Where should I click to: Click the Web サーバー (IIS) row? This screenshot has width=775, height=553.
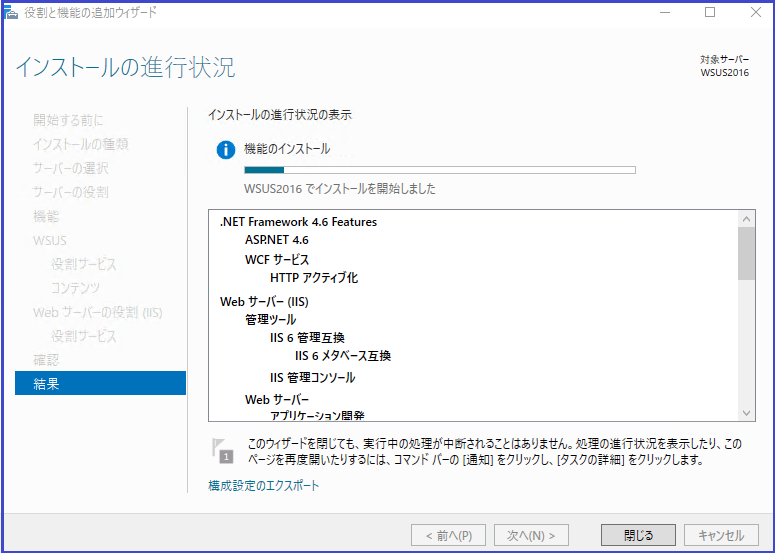(x=264, y=301)
